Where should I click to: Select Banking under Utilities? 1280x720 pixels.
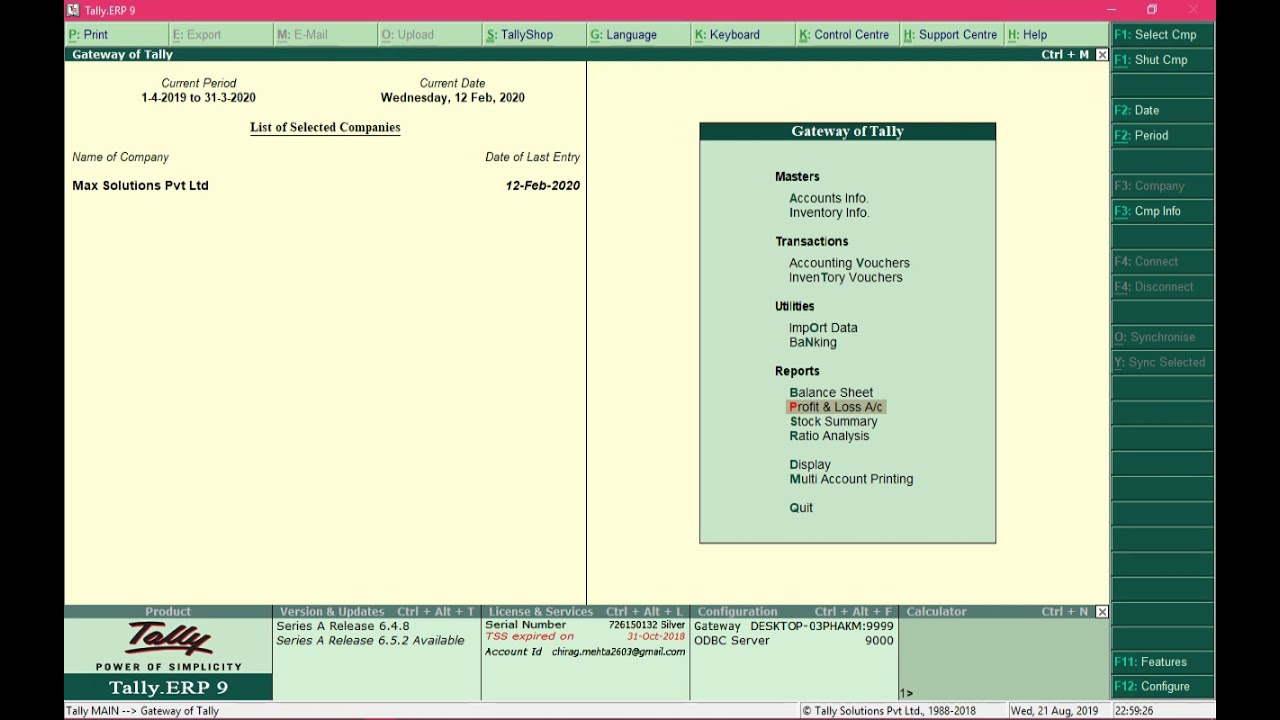(813, 342)
